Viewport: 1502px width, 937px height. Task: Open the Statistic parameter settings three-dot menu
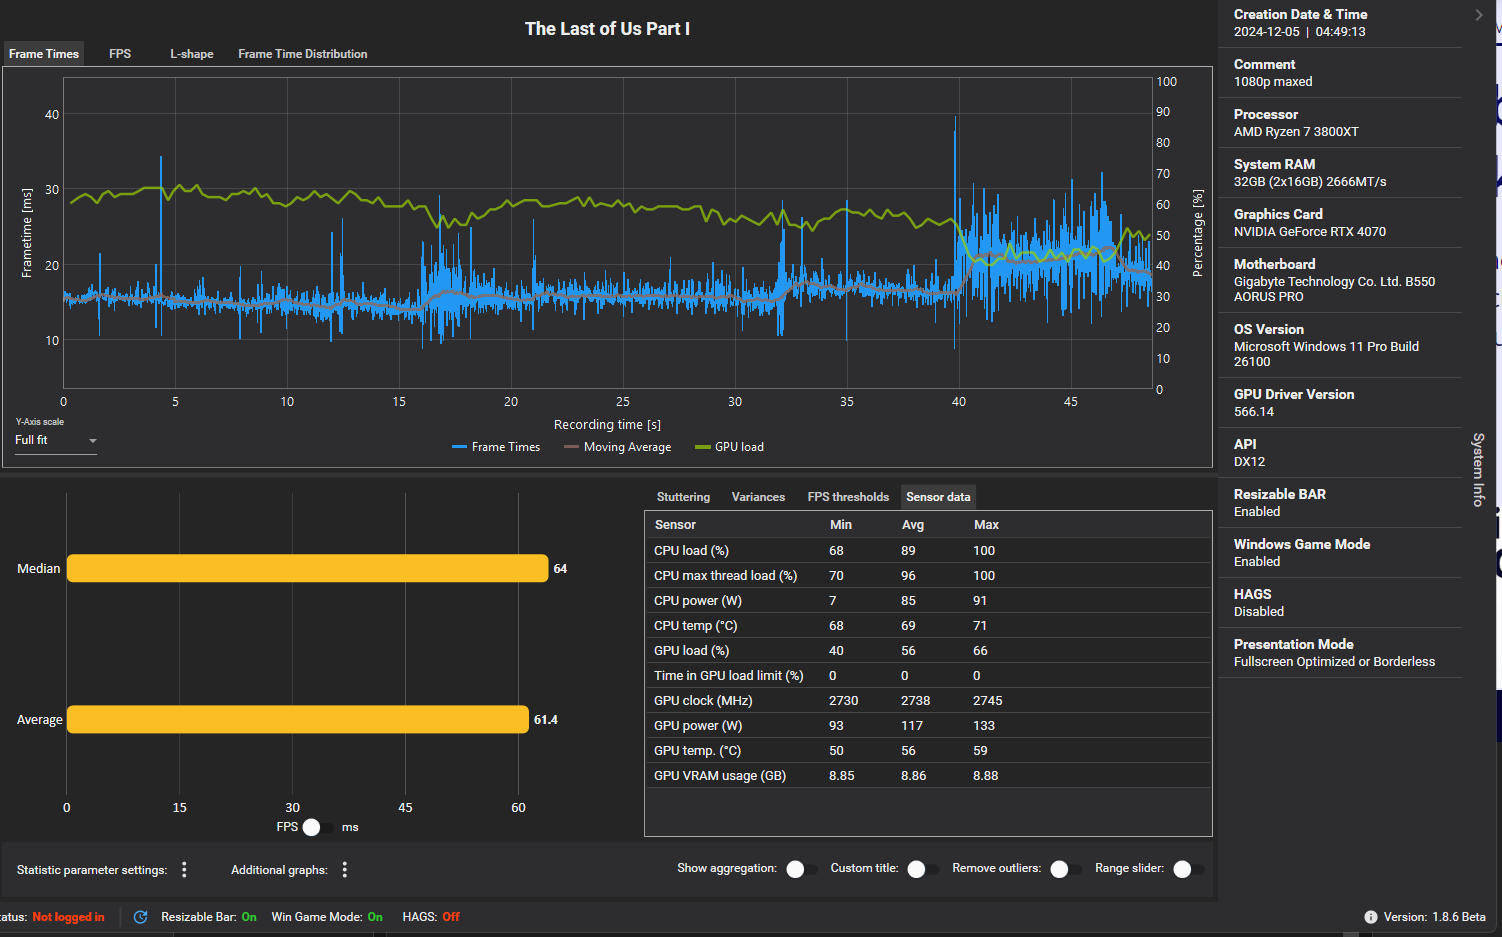click(x=184, y=870)
